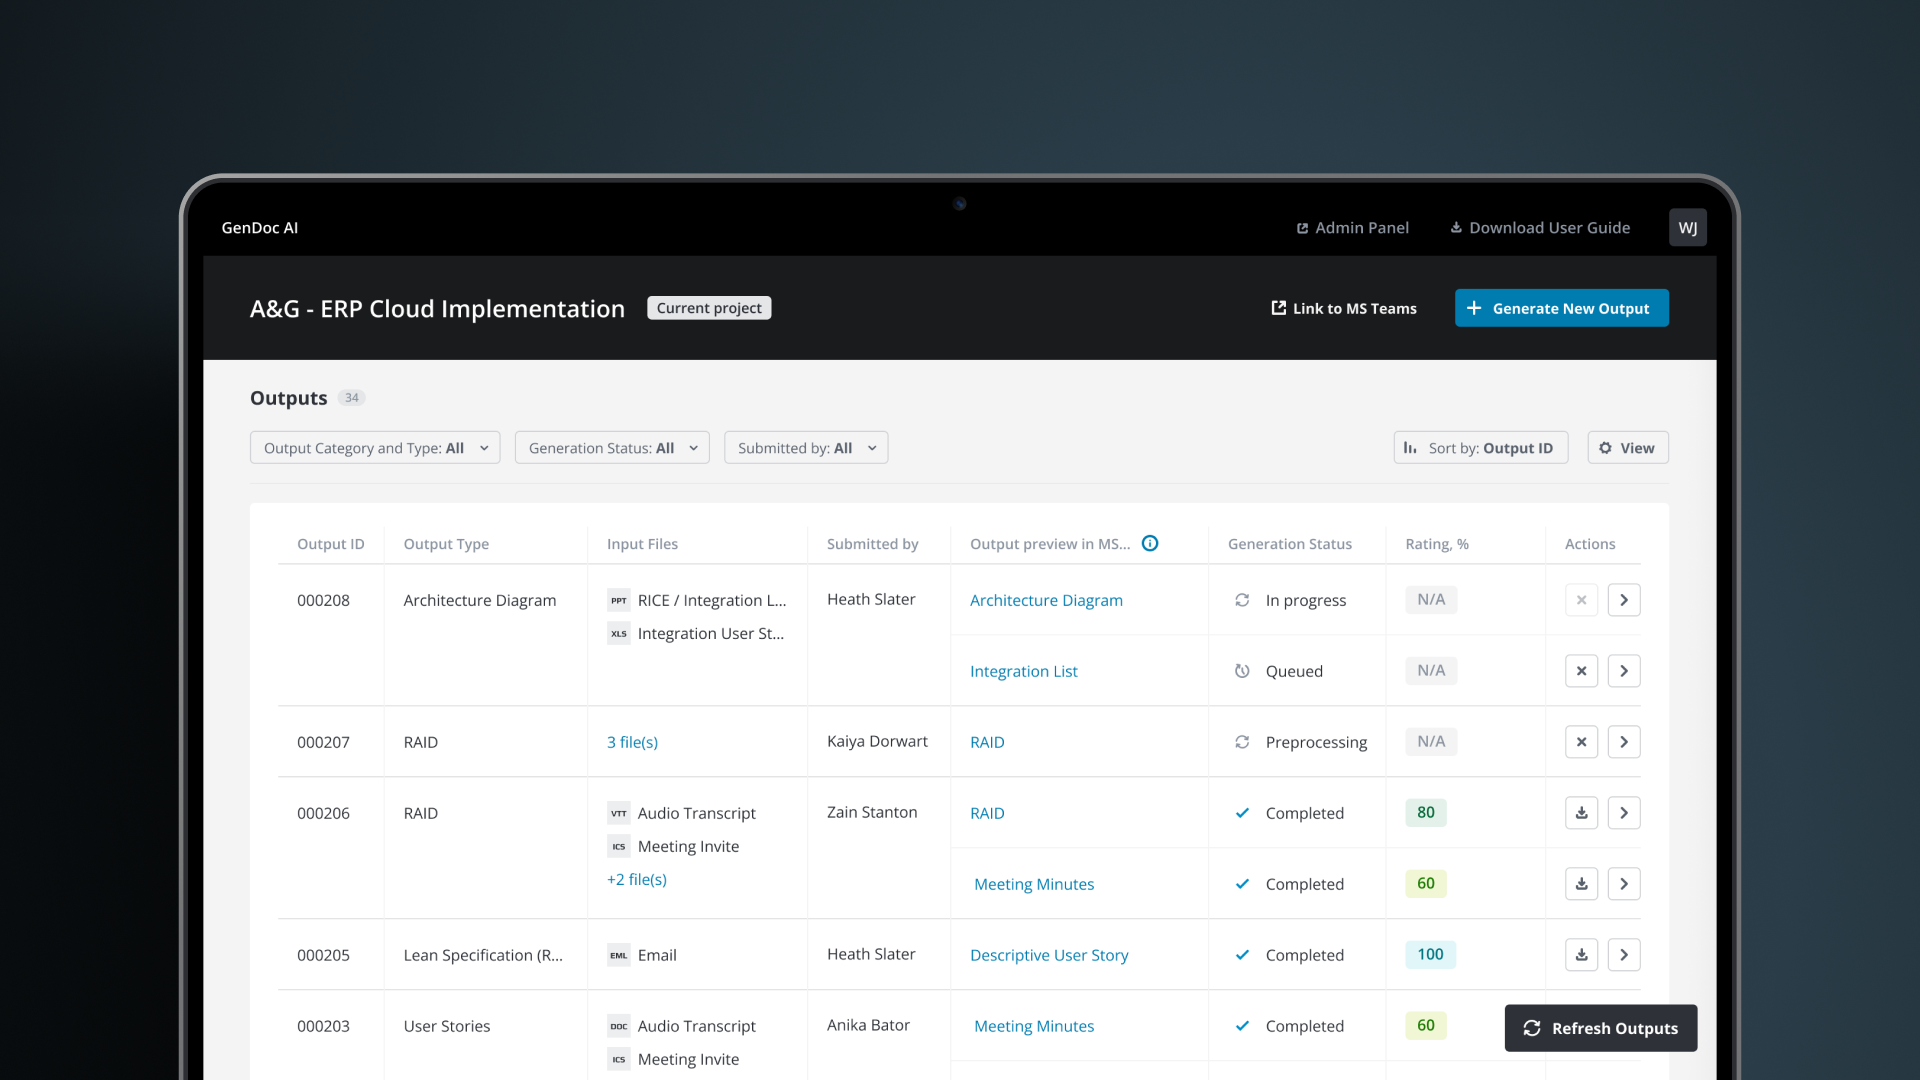Open the Submitted by filter dropdown
Screen dimensions: 1920x1080
(806, 448)
